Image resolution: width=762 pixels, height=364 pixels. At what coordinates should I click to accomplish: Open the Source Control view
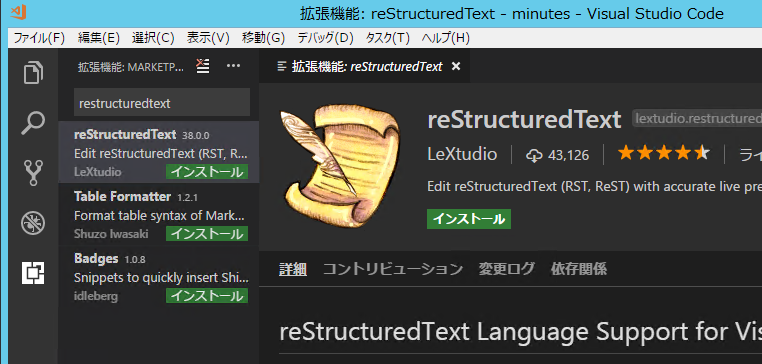point(33,173)
